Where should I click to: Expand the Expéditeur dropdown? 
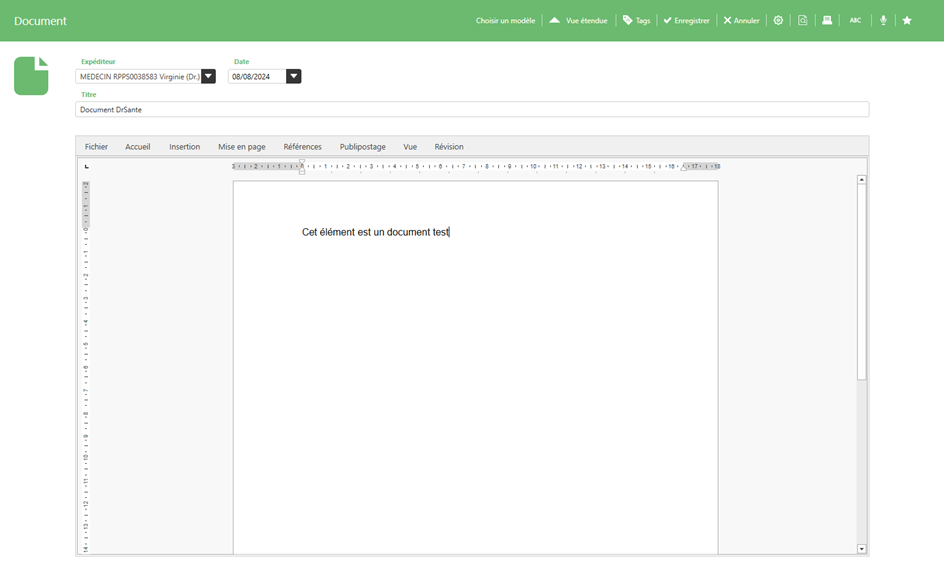[x=208, y=76]
